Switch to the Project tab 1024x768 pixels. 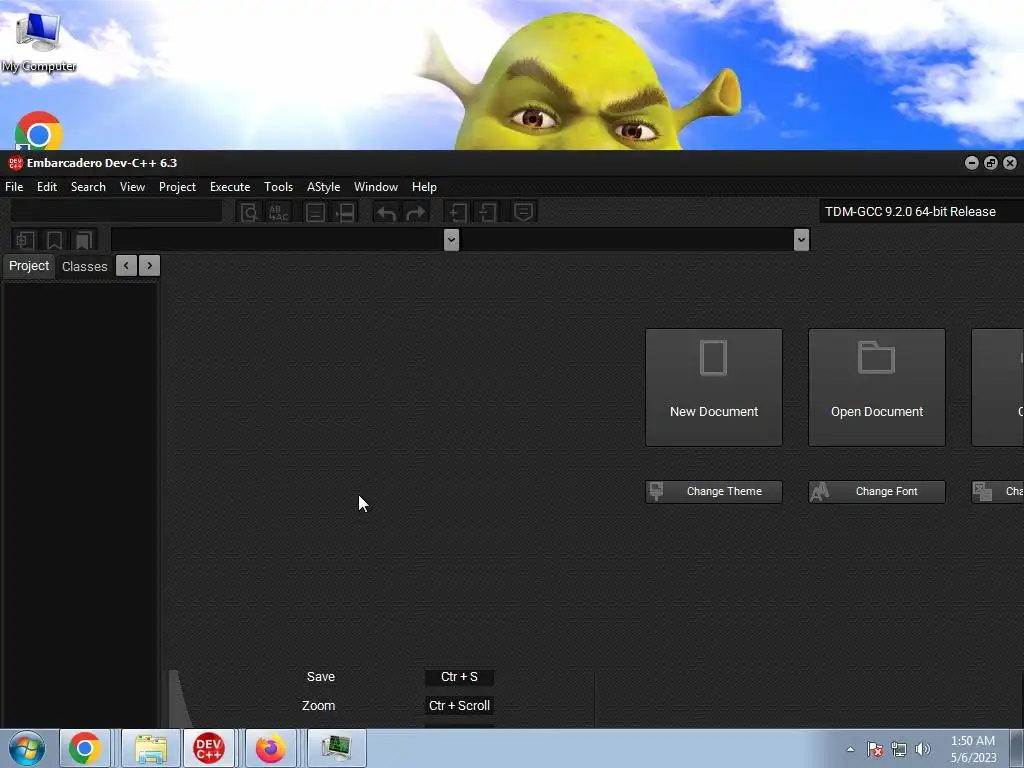[x=29, y=266]
